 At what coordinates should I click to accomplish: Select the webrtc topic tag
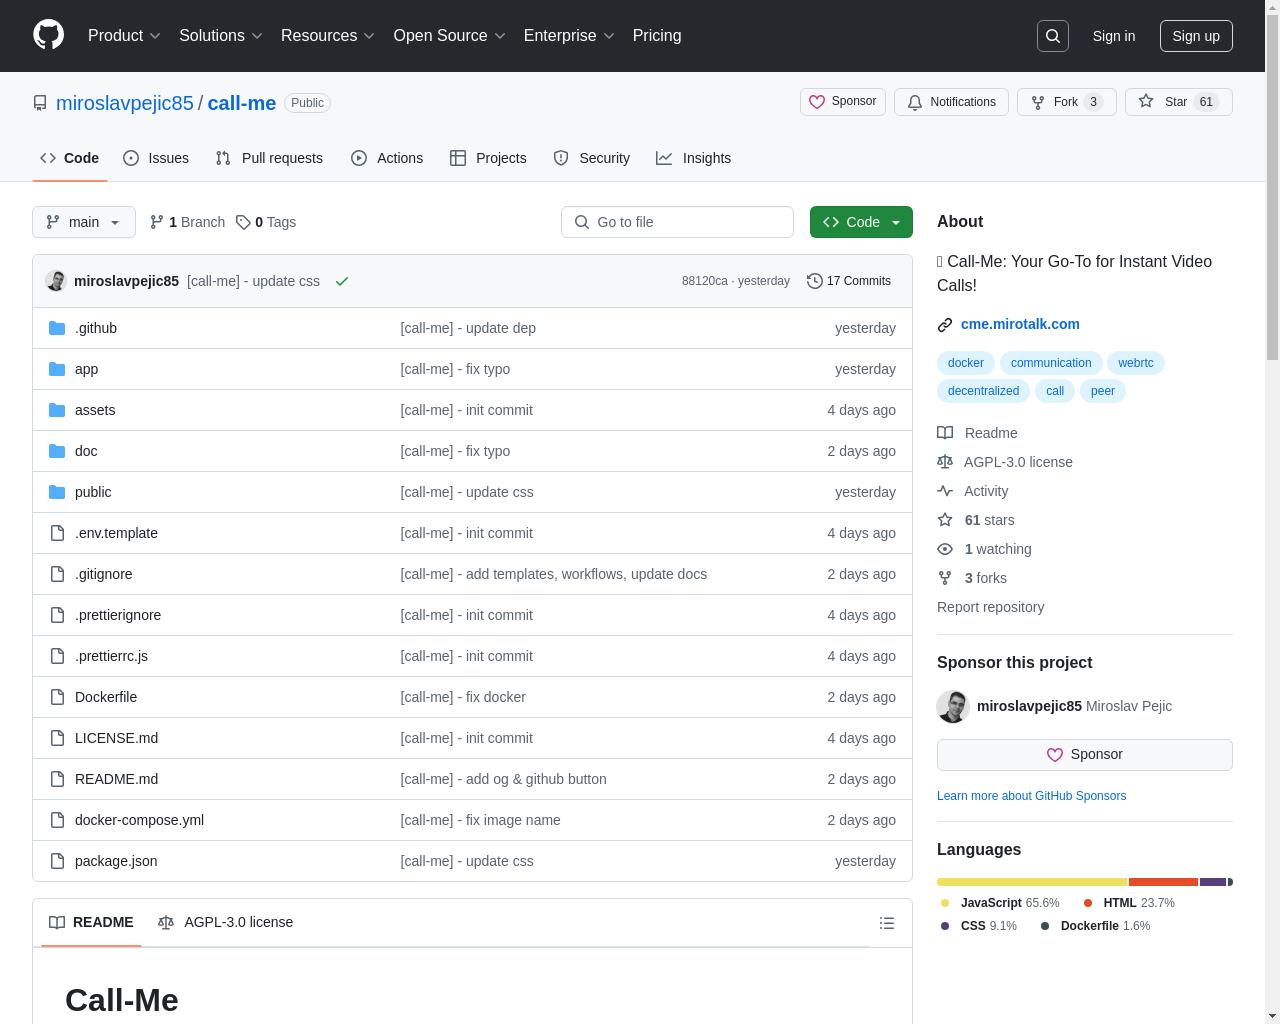pyautogui.click(x=1135, y=363)
